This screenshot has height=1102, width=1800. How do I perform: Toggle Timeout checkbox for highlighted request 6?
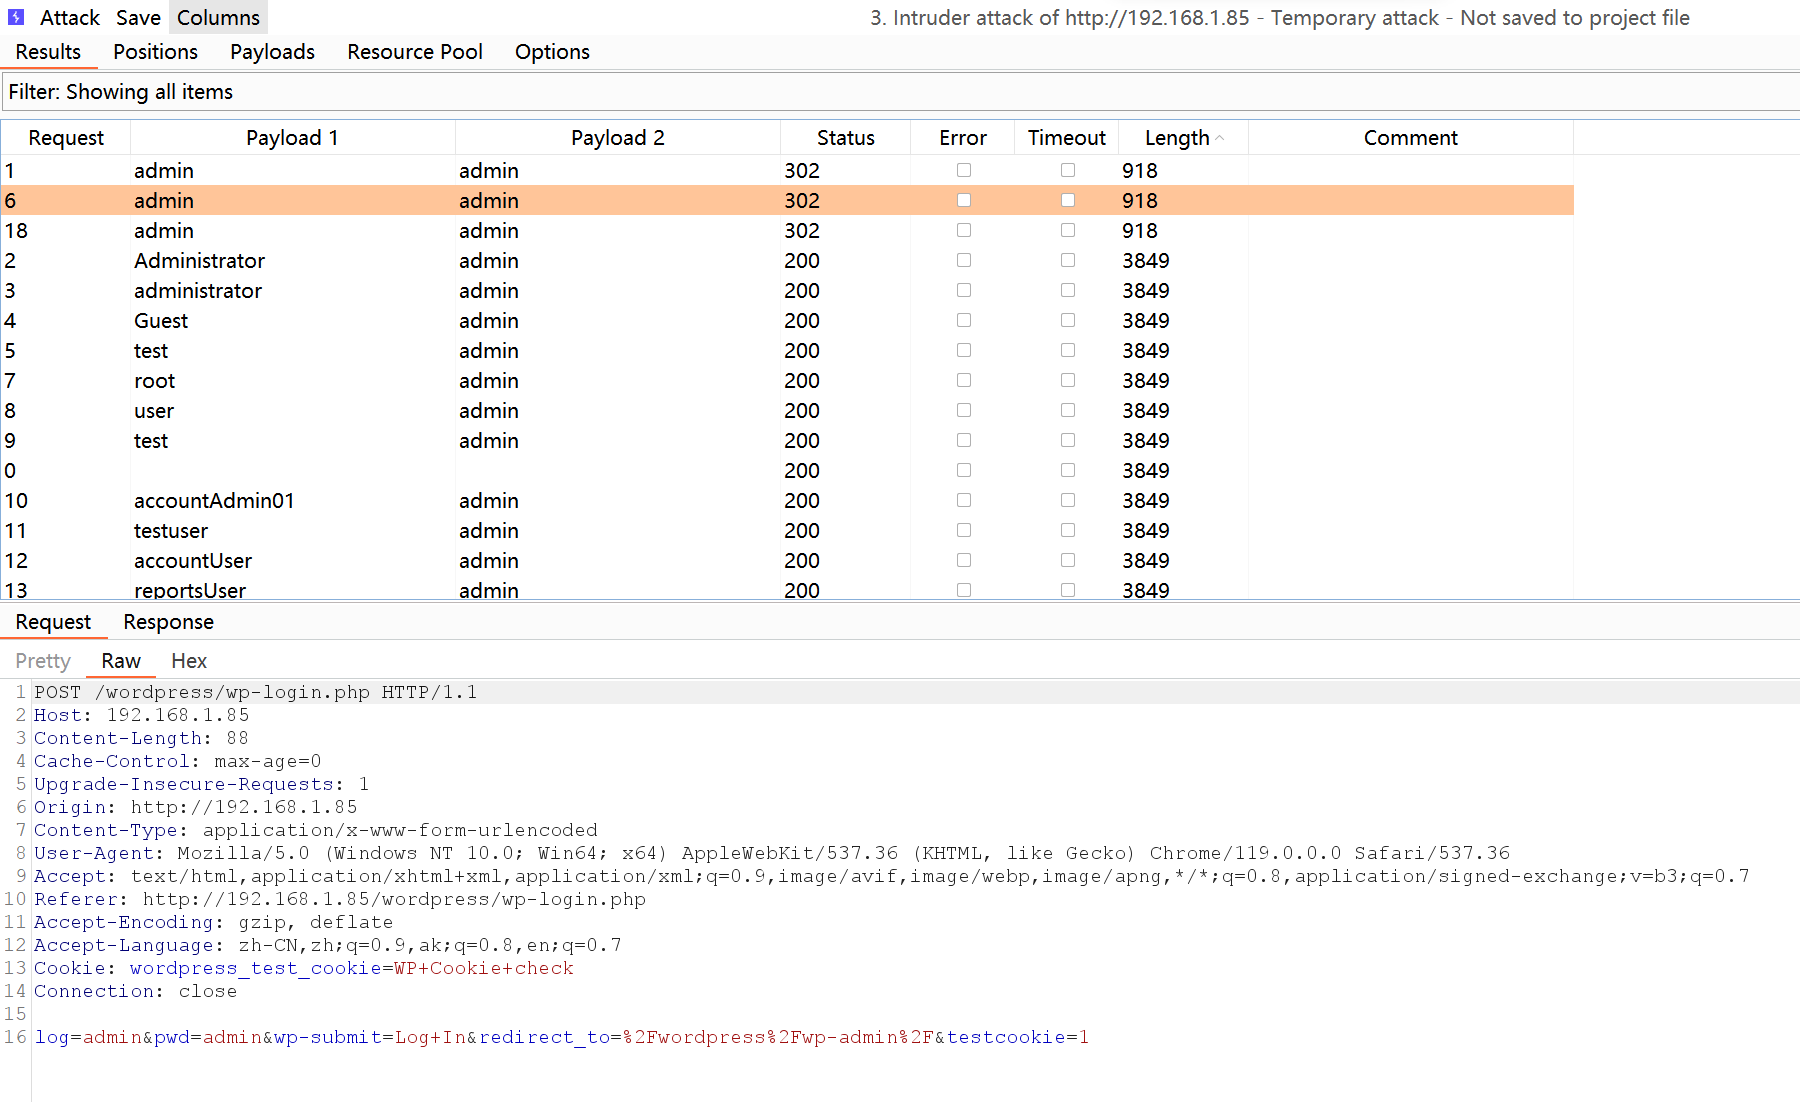1068,201
